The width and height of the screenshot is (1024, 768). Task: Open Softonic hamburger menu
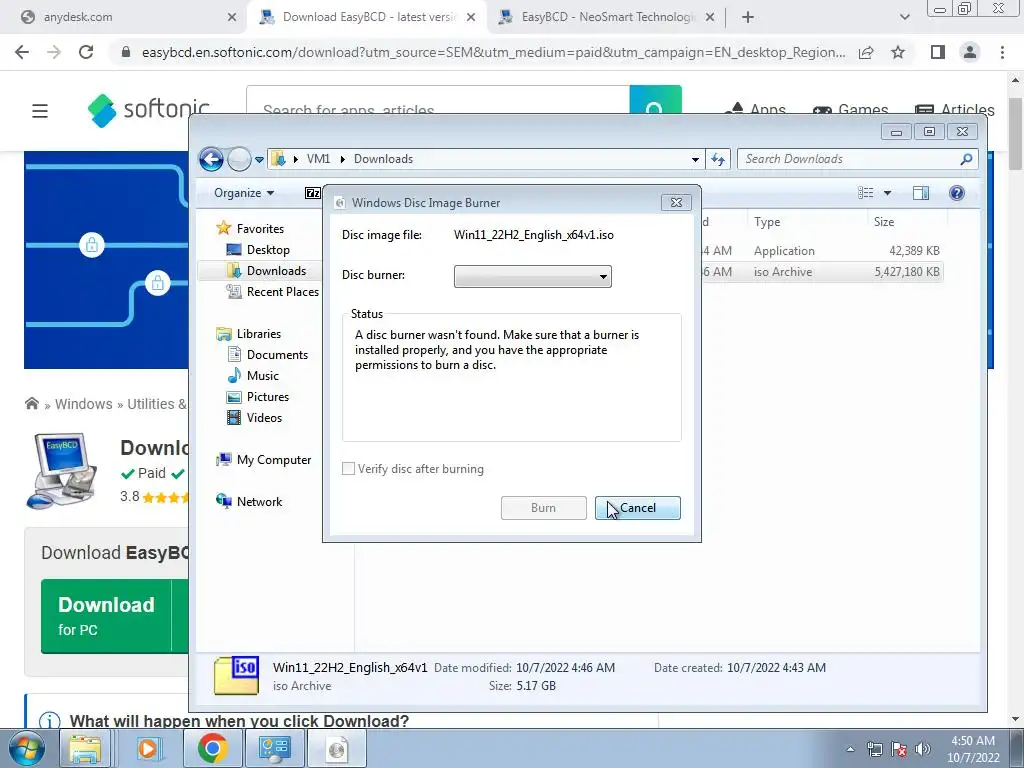pyautogui.click(x=40, y=111)
